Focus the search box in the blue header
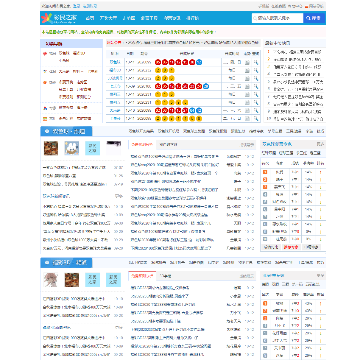 point(277,18)
